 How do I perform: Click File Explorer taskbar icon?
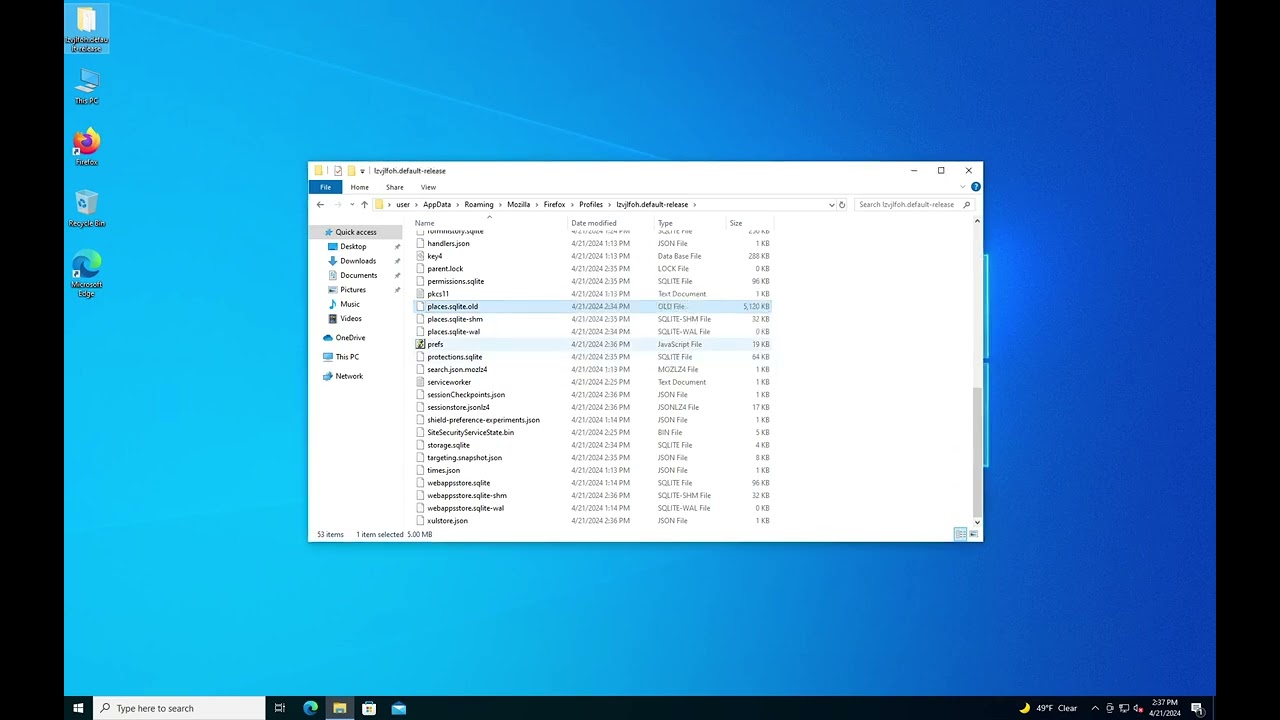click(340, 708)
